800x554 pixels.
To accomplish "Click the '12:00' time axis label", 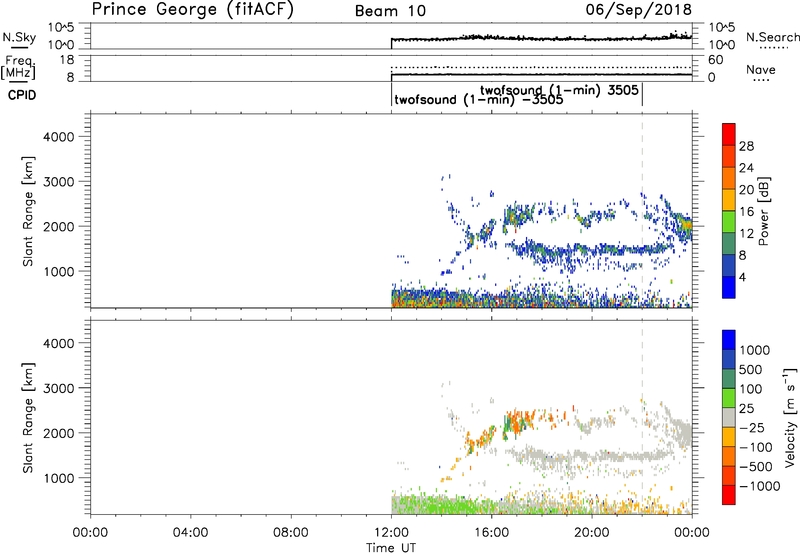I will [391, 533].
